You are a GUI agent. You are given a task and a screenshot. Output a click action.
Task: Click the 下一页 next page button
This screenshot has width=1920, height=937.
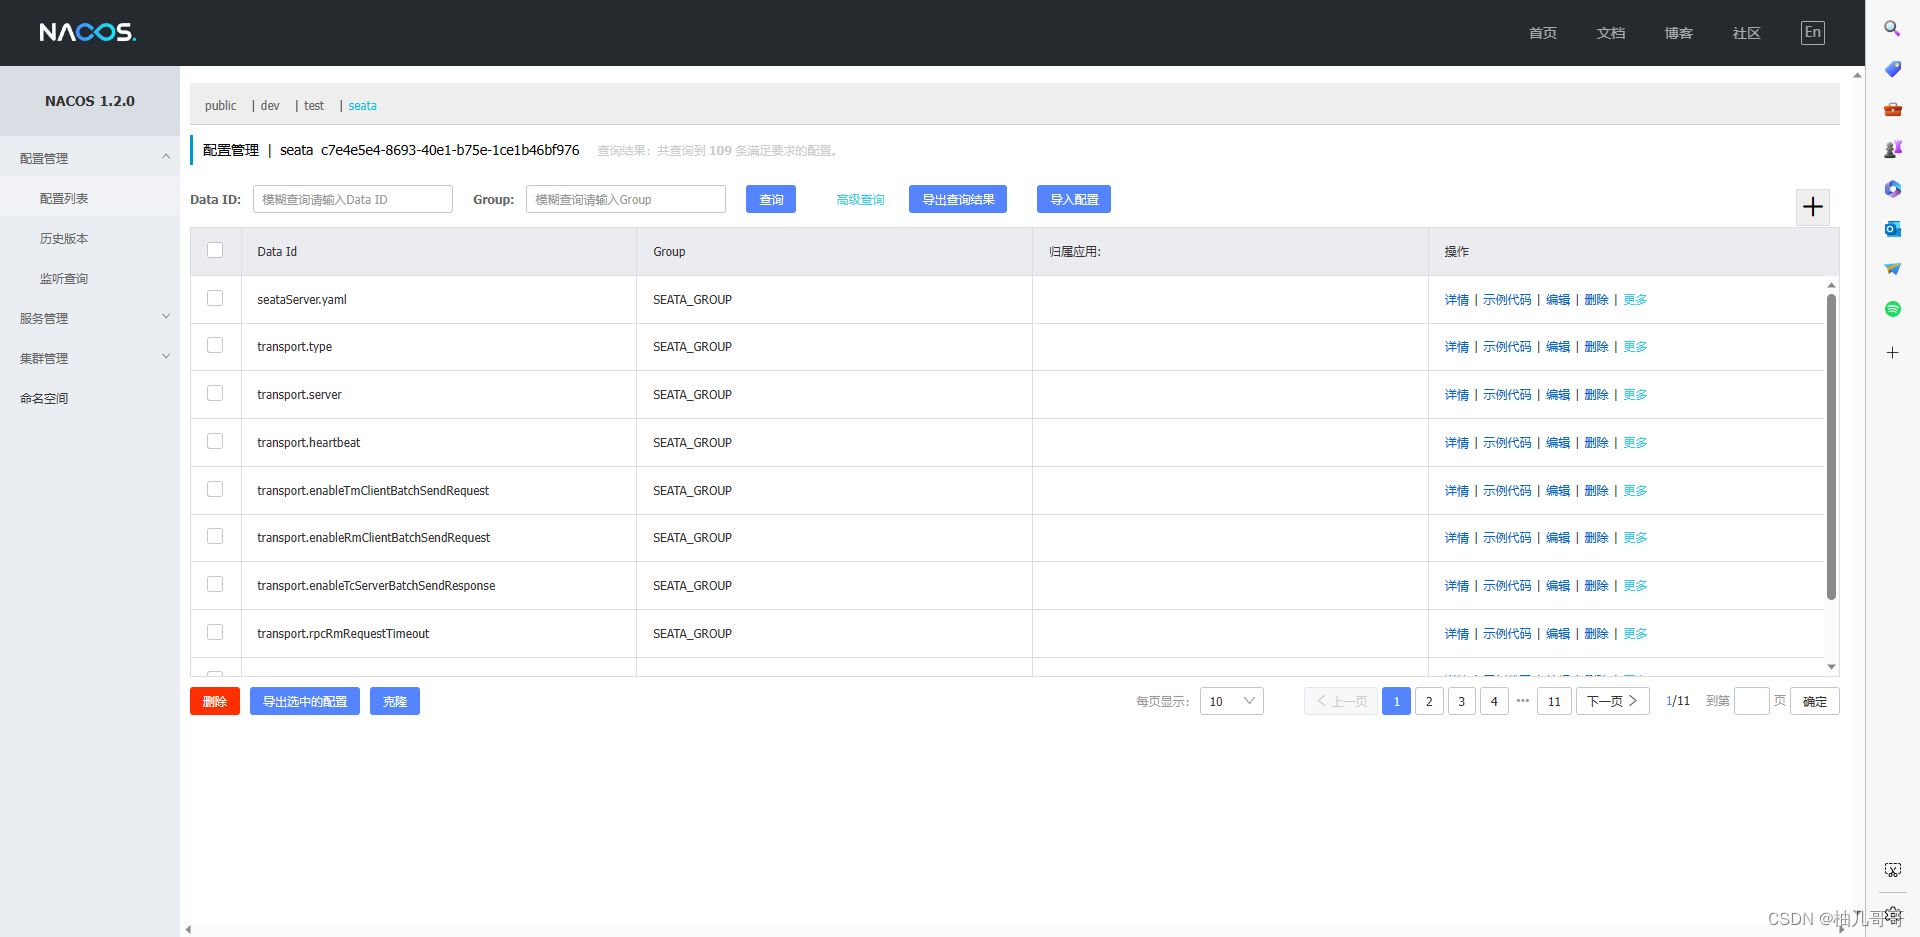1613,701
